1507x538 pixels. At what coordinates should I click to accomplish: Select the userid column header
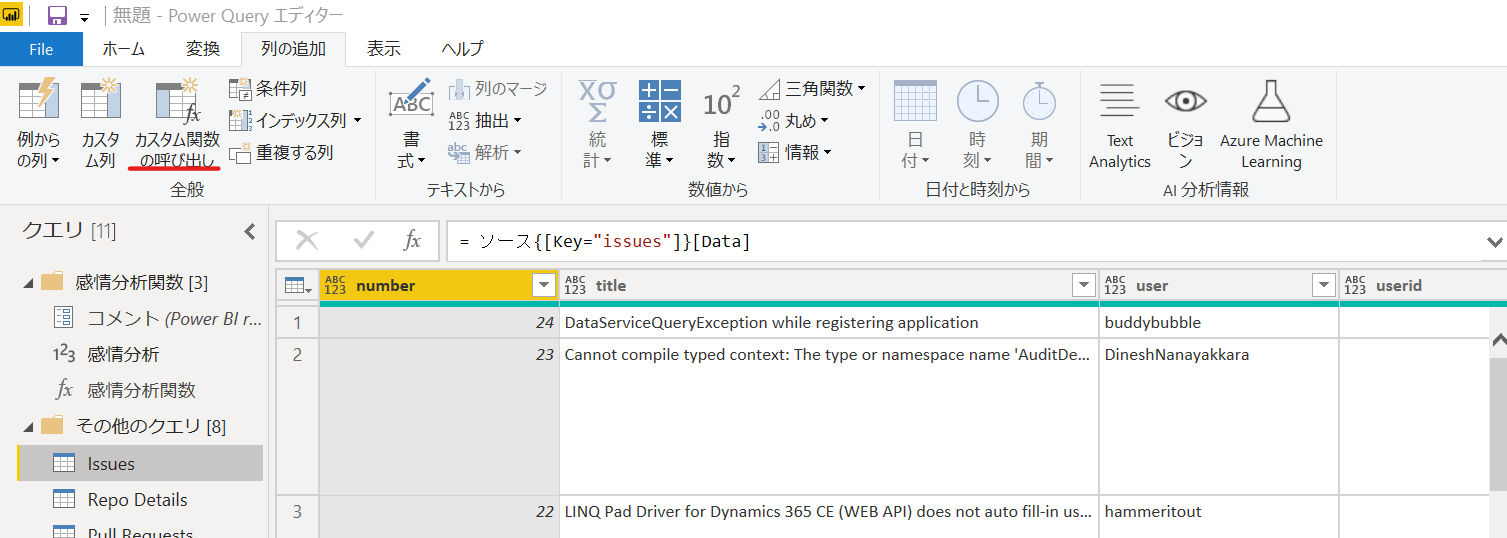tap(1423, 286)
